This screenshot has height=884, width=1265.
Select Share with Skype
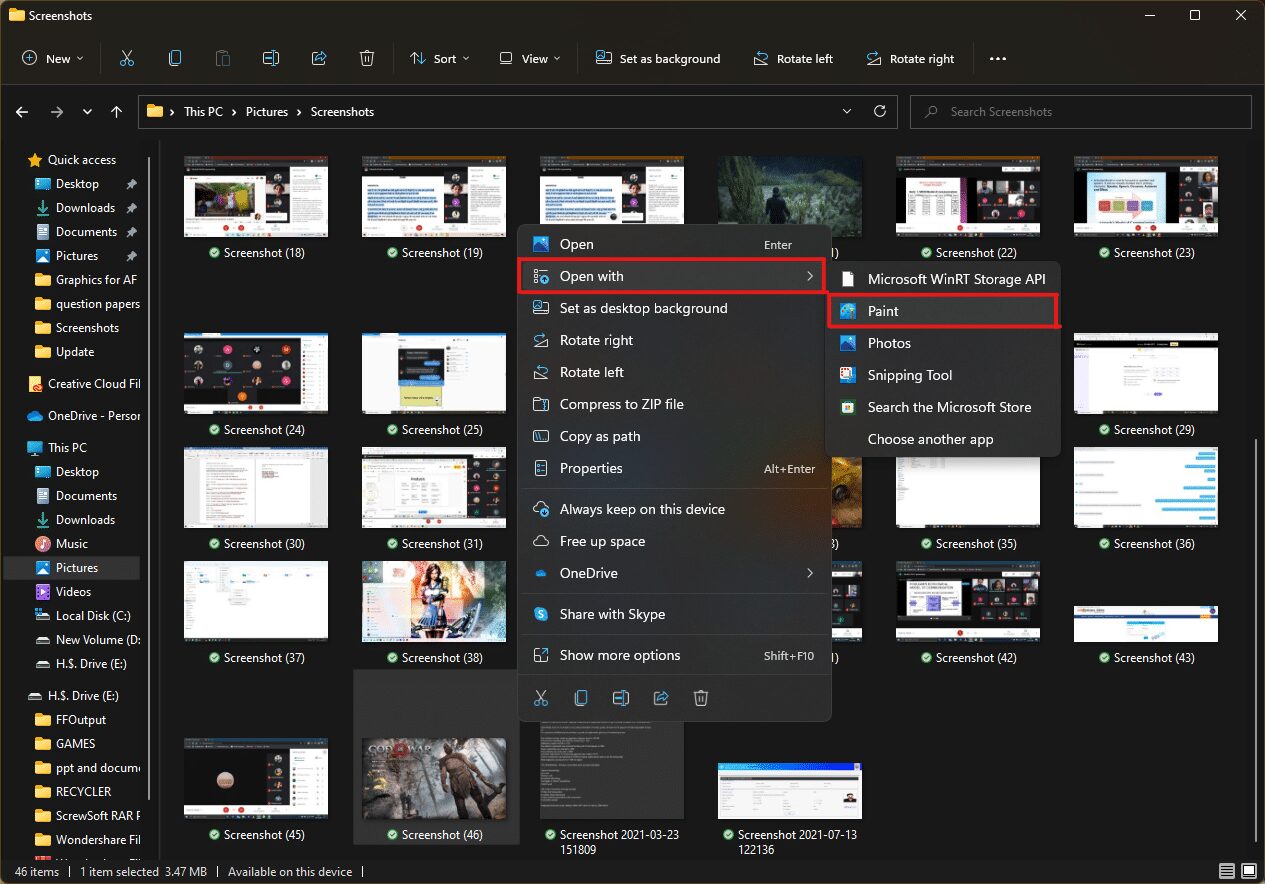point(674,614)
